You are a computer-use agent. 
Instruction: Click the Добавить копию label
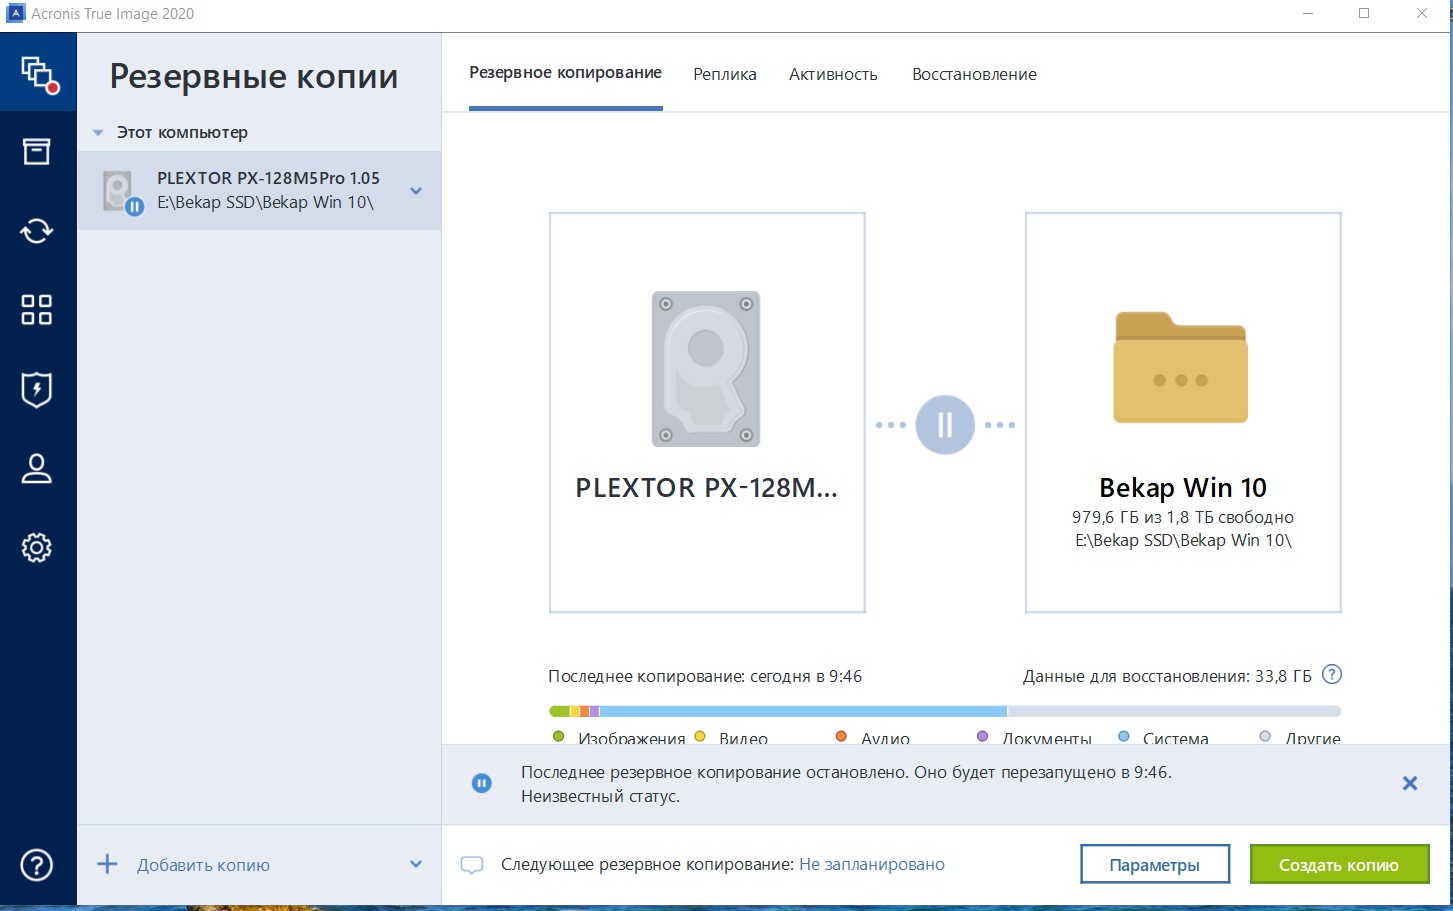(x=203, y=865)
